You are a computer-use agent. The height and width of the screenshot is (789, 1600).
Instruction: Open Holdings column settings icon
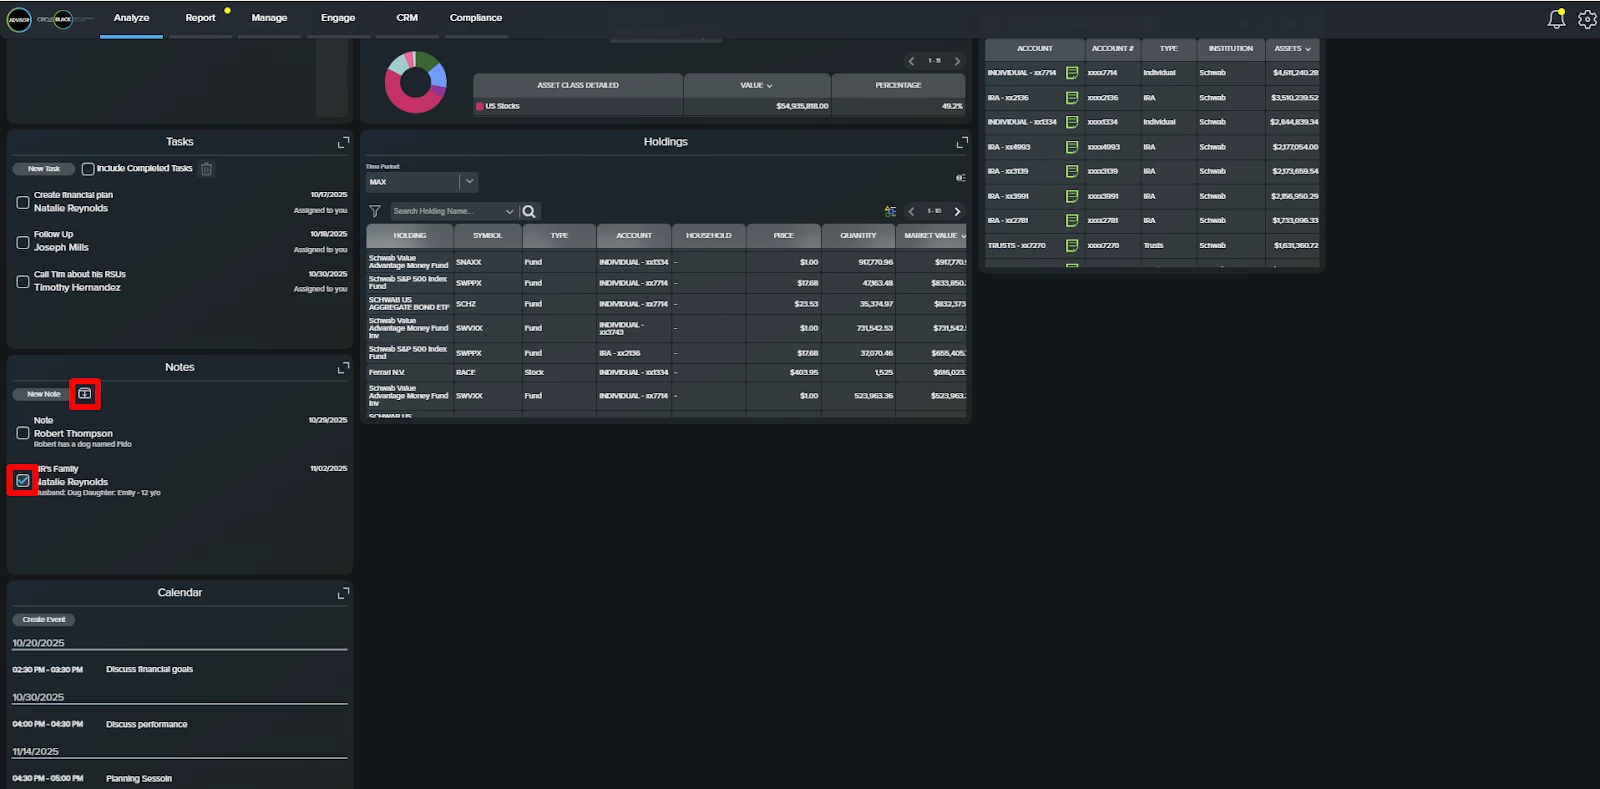pos(960,178)
